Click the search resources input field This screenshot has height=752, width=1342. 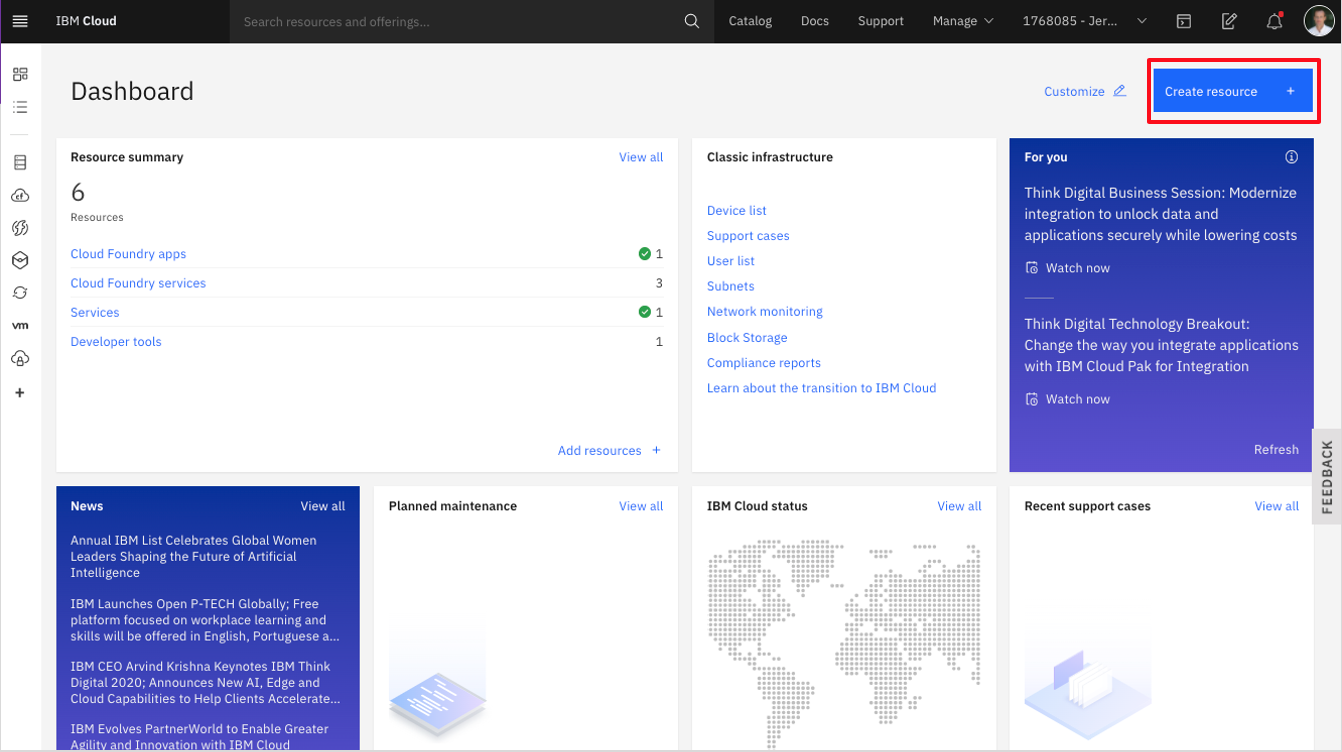[x=450, y=21]
